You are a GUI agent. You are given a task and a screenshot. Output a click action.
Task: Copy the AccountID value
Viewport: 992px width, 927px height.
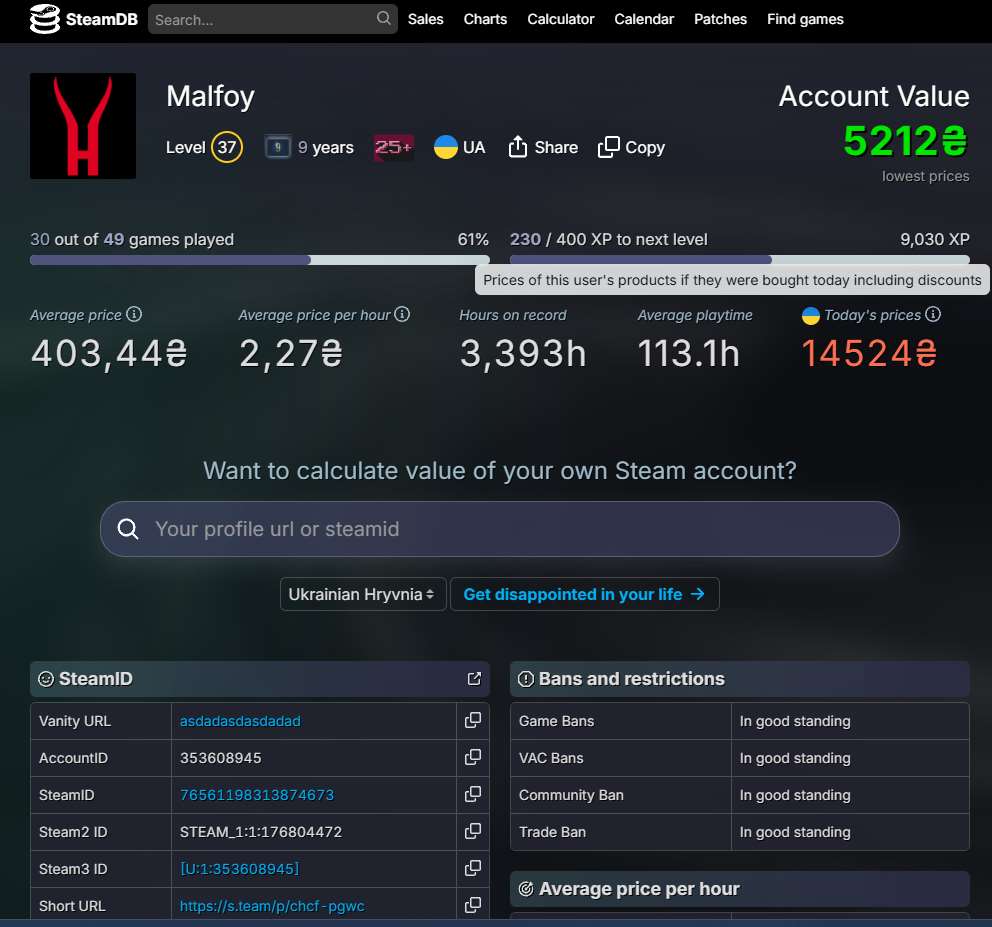(473, 757)
